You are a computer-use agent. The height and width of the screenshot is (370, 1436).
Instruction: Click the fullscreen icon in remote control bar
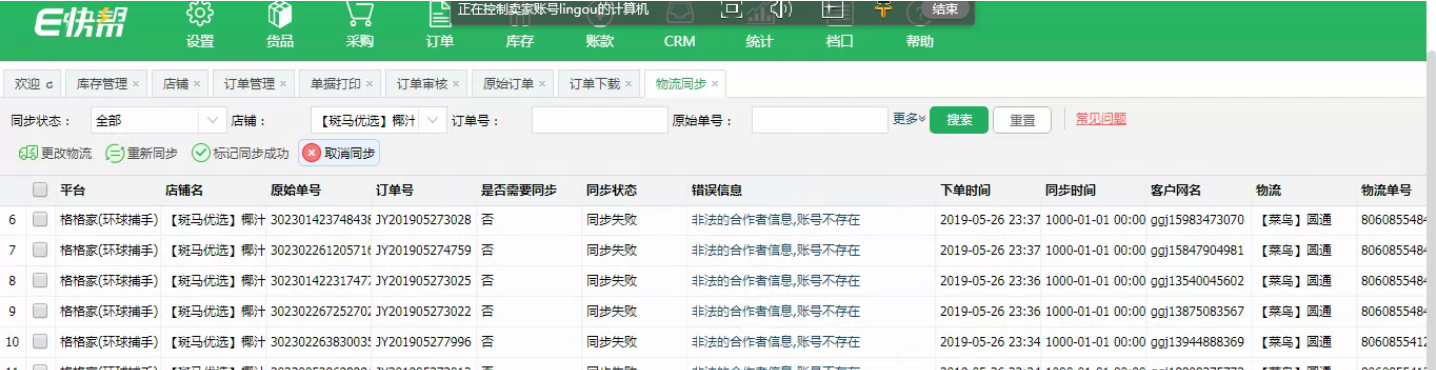click(731, 9)
